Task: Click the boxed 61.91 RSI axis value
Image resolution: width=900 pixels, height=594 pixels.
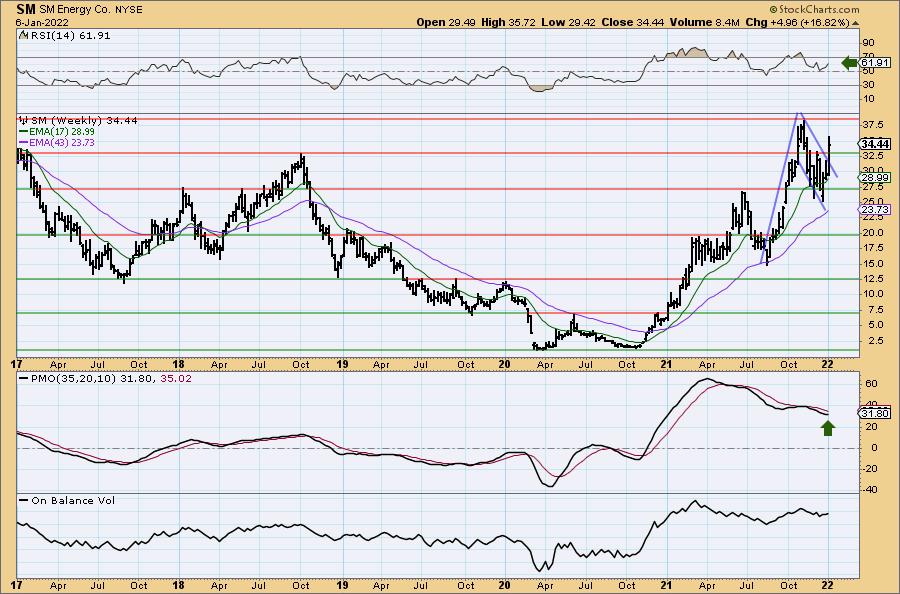Action: tap(875, 63)
